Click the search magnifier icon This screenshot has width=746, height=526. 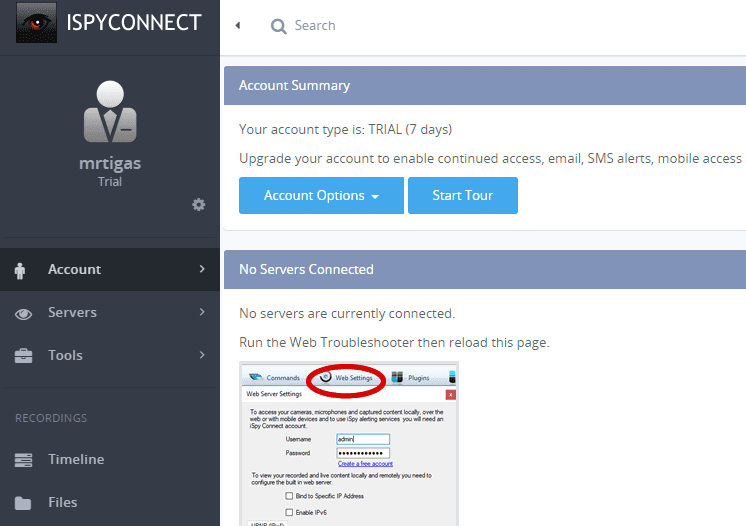tap(278, 26)
